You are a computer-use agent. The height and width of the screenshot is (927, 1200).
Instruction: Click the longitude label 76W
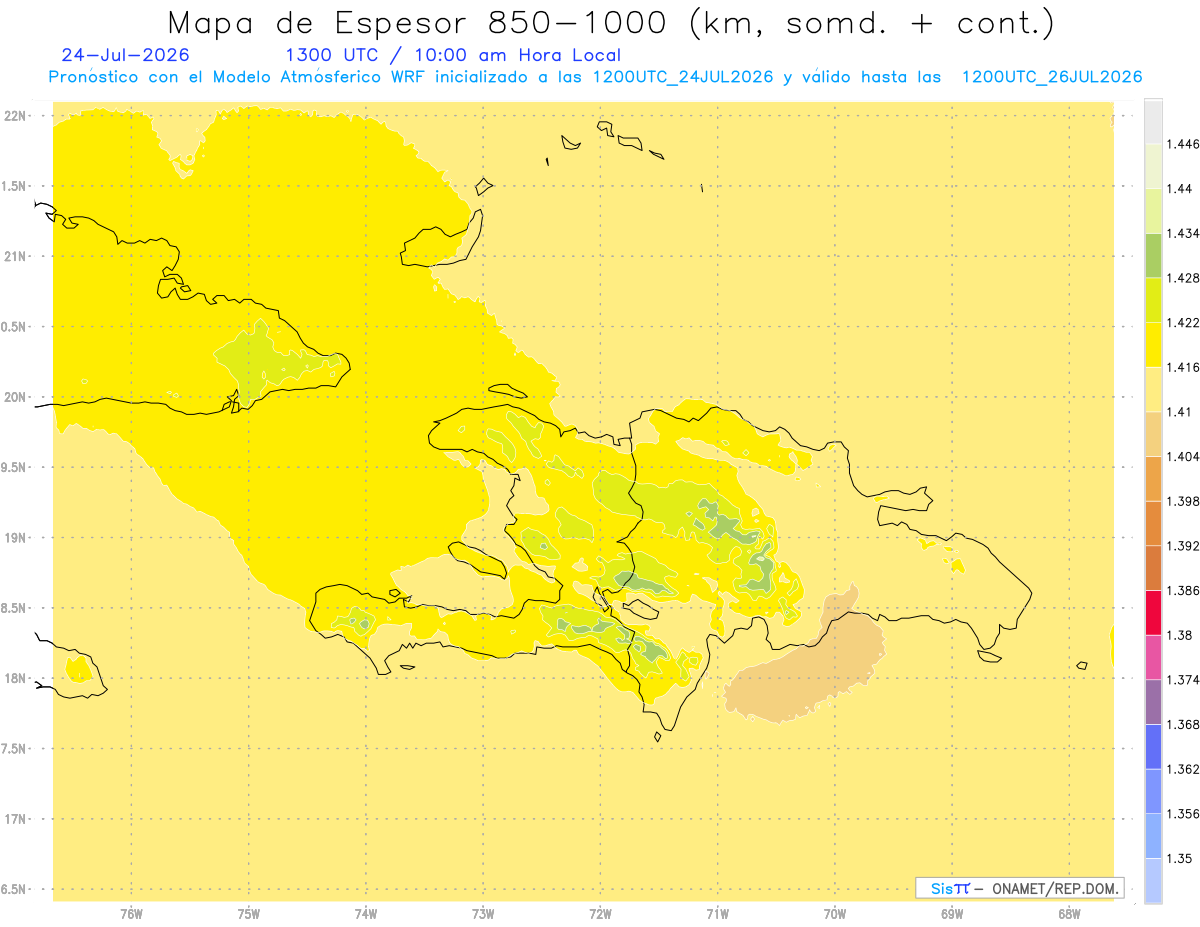click(131, 912)
